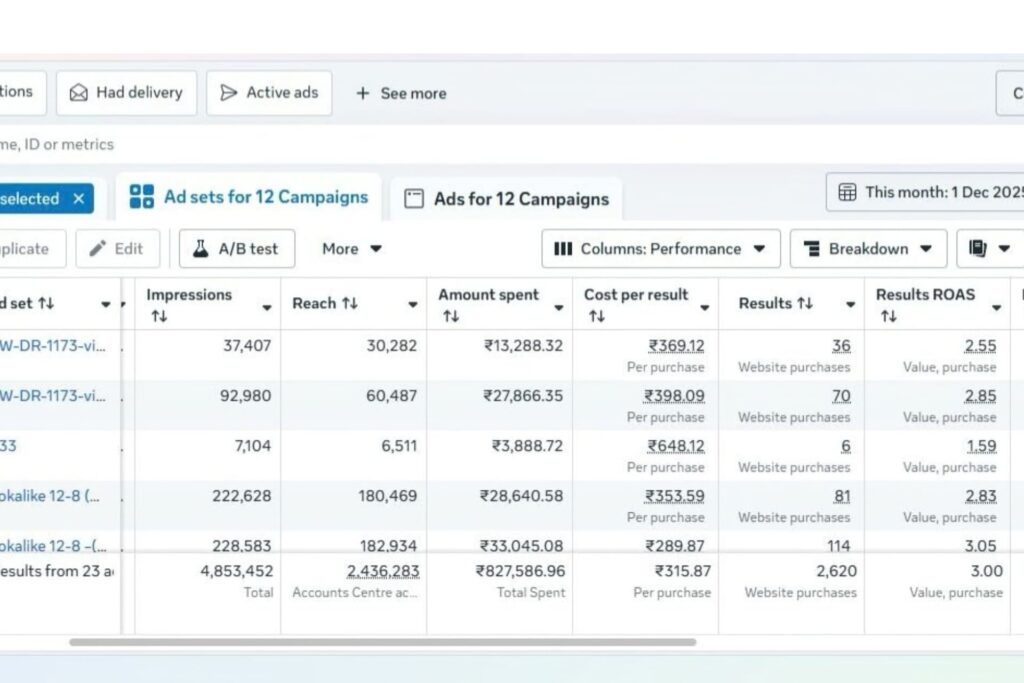Select the Ad sets for 12 Campaigns tab
Viewport: 1024px width, 683px height.
tap(248, 198)
